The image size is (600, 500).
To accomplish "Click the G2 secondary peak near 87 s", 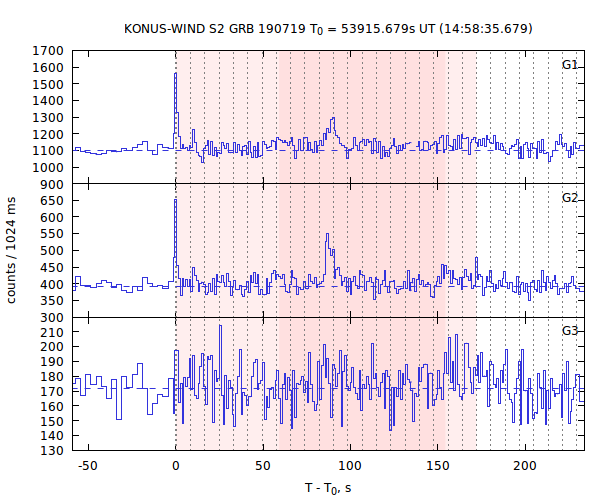I will tap(327, 234).
